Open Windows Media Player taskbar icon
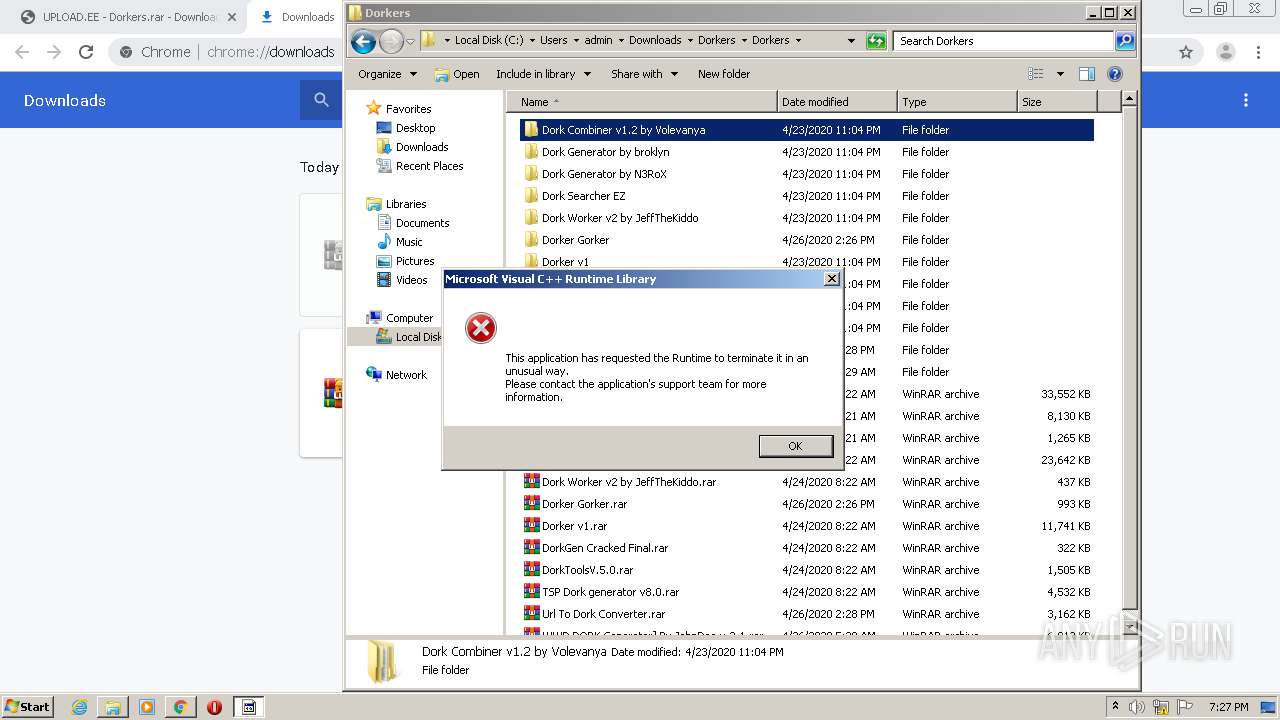Viewport: 1280px width, 720px height. coord(147,707)
